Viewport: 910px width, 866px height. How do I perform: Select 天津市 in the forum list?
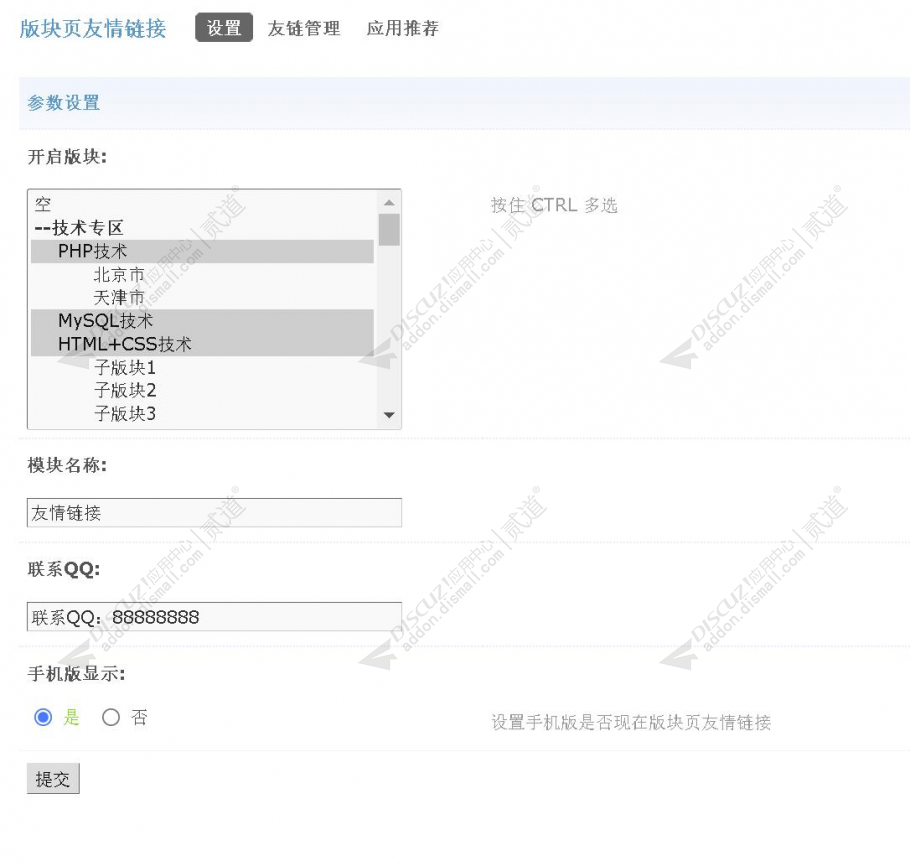(x=202, y=297)
